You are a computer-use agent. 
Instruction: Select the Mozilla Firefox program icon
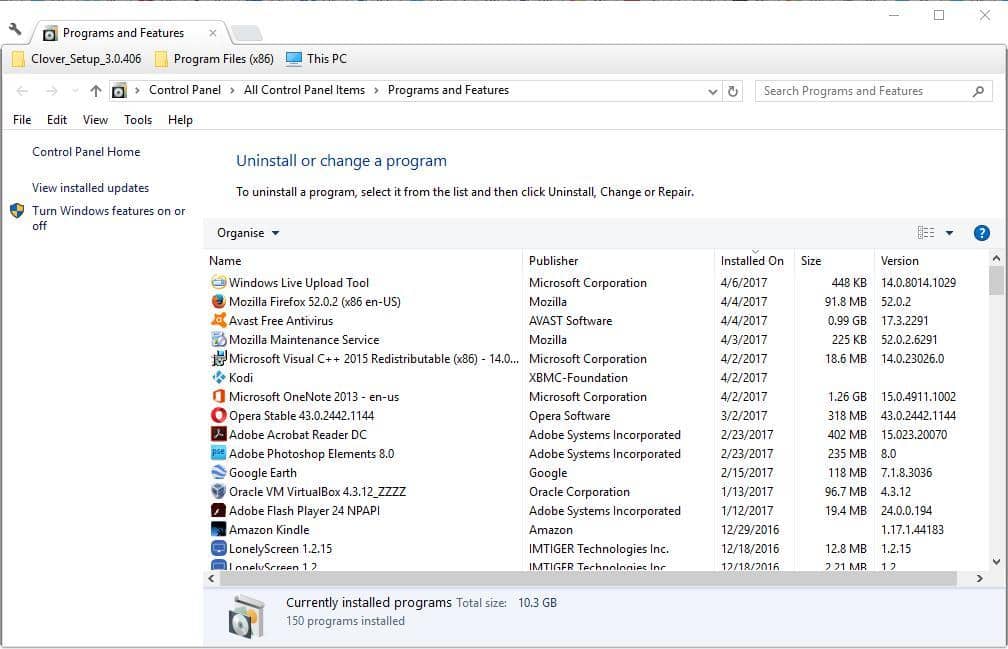click(x=219, y=302)
